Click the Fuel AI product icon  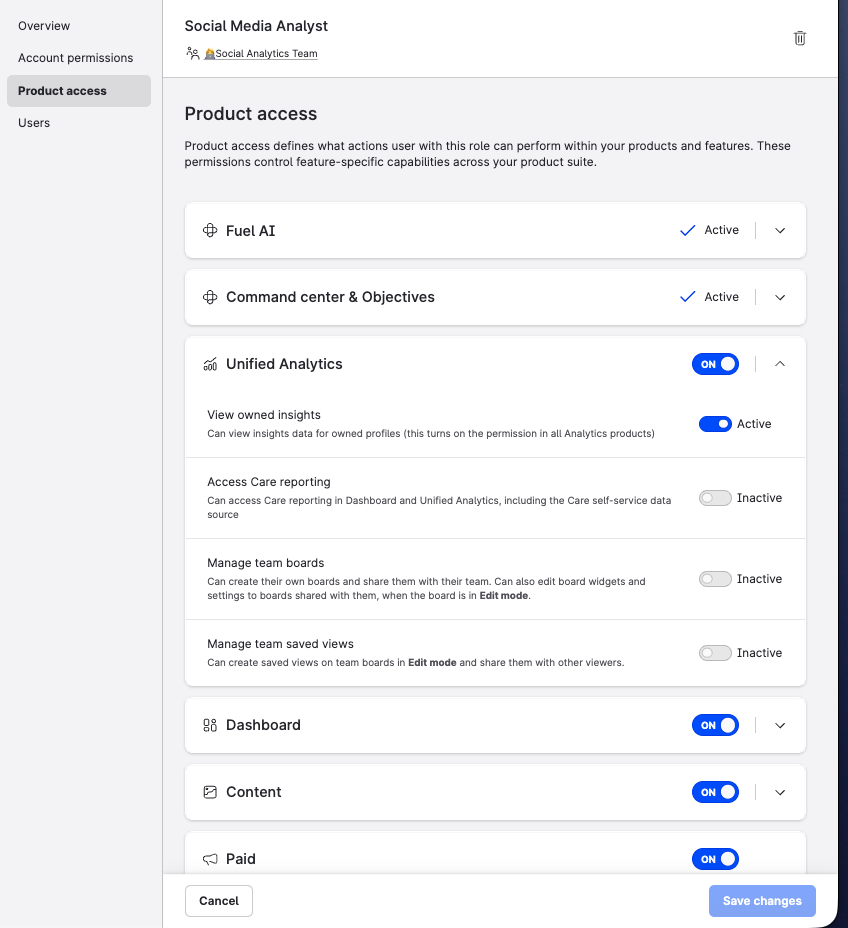click(x=210, y=230)
